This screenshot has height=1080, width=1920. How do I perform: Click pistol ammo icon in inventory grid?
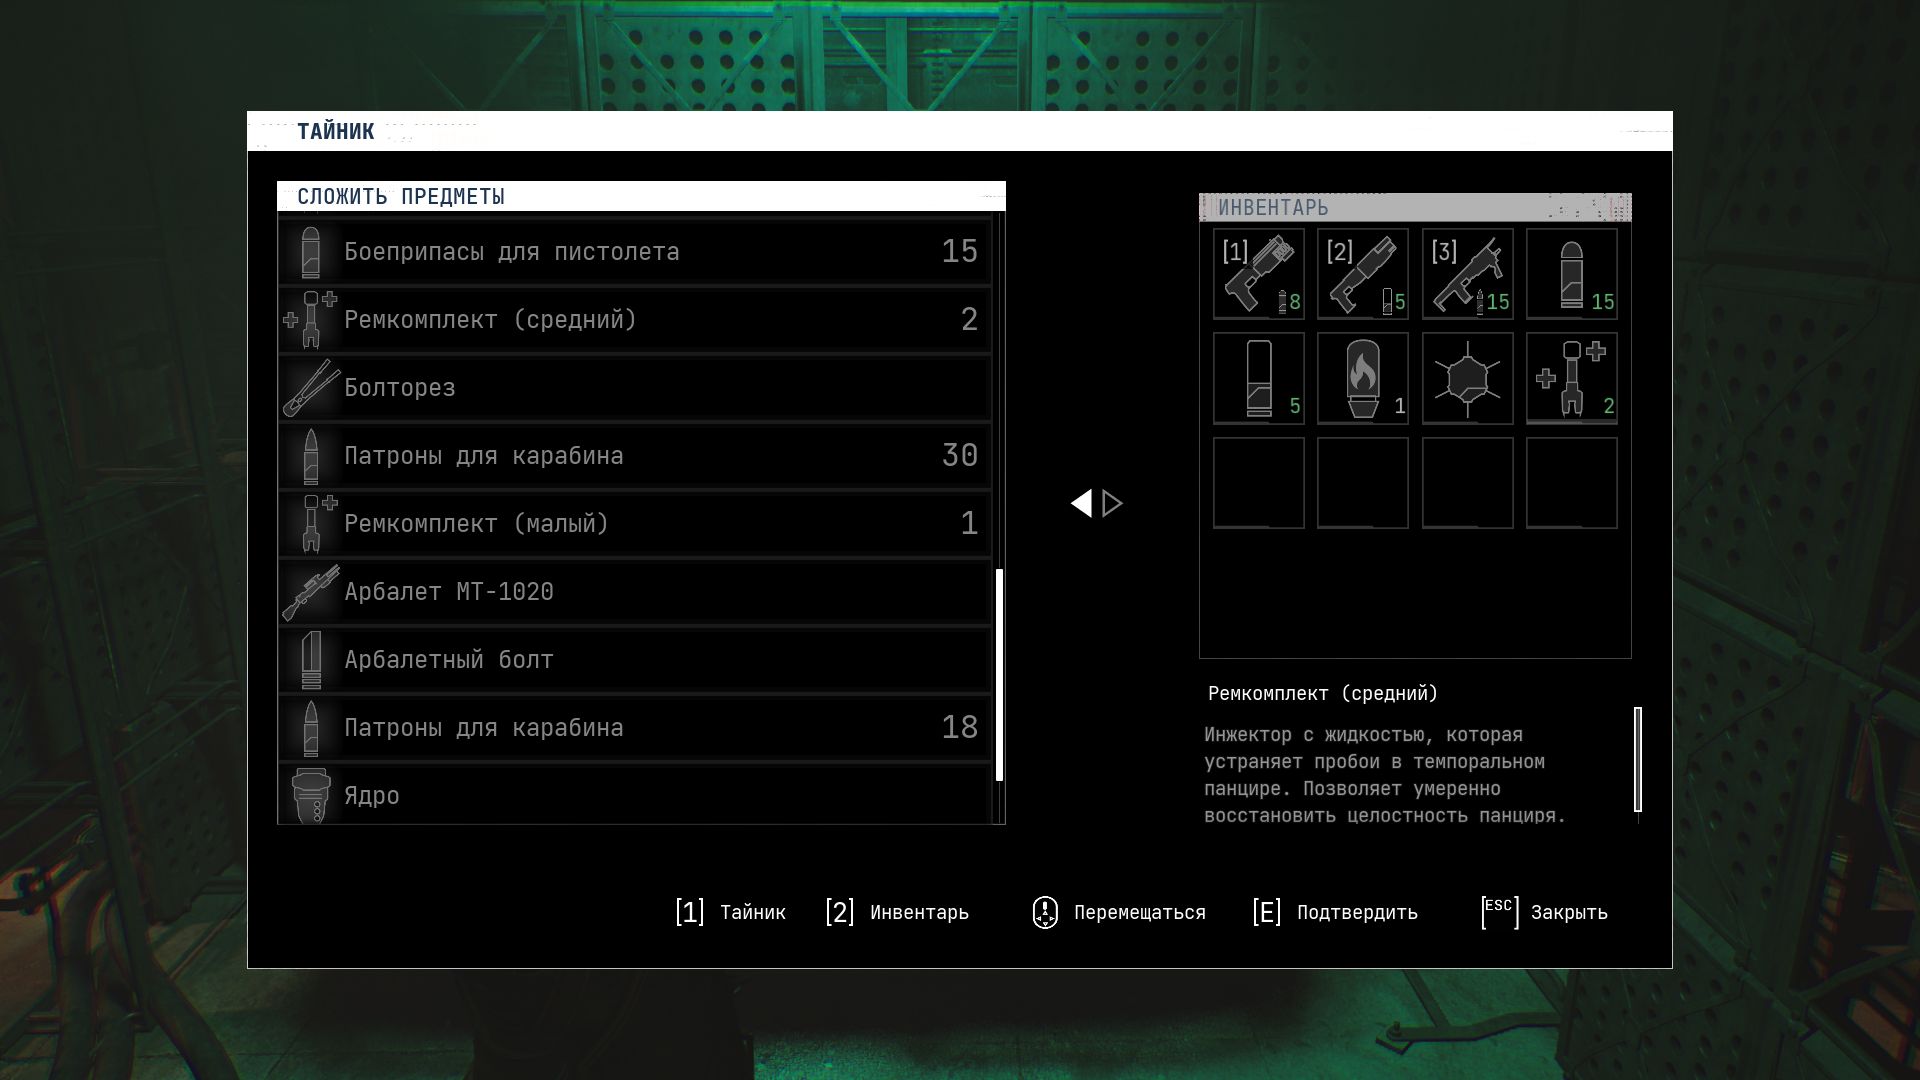point(1571,274)
